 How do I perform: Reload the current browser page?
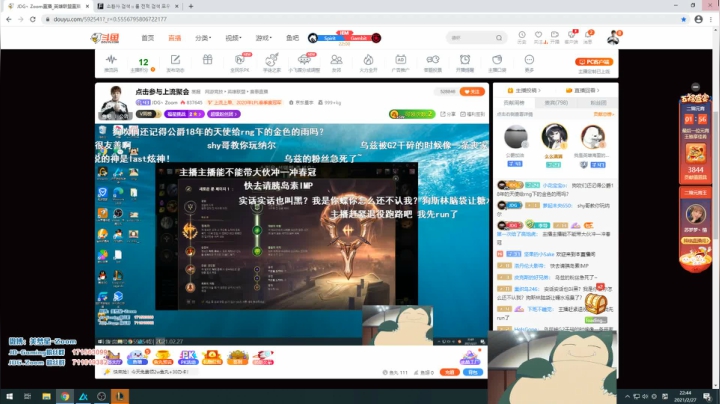tap(33, 19)
